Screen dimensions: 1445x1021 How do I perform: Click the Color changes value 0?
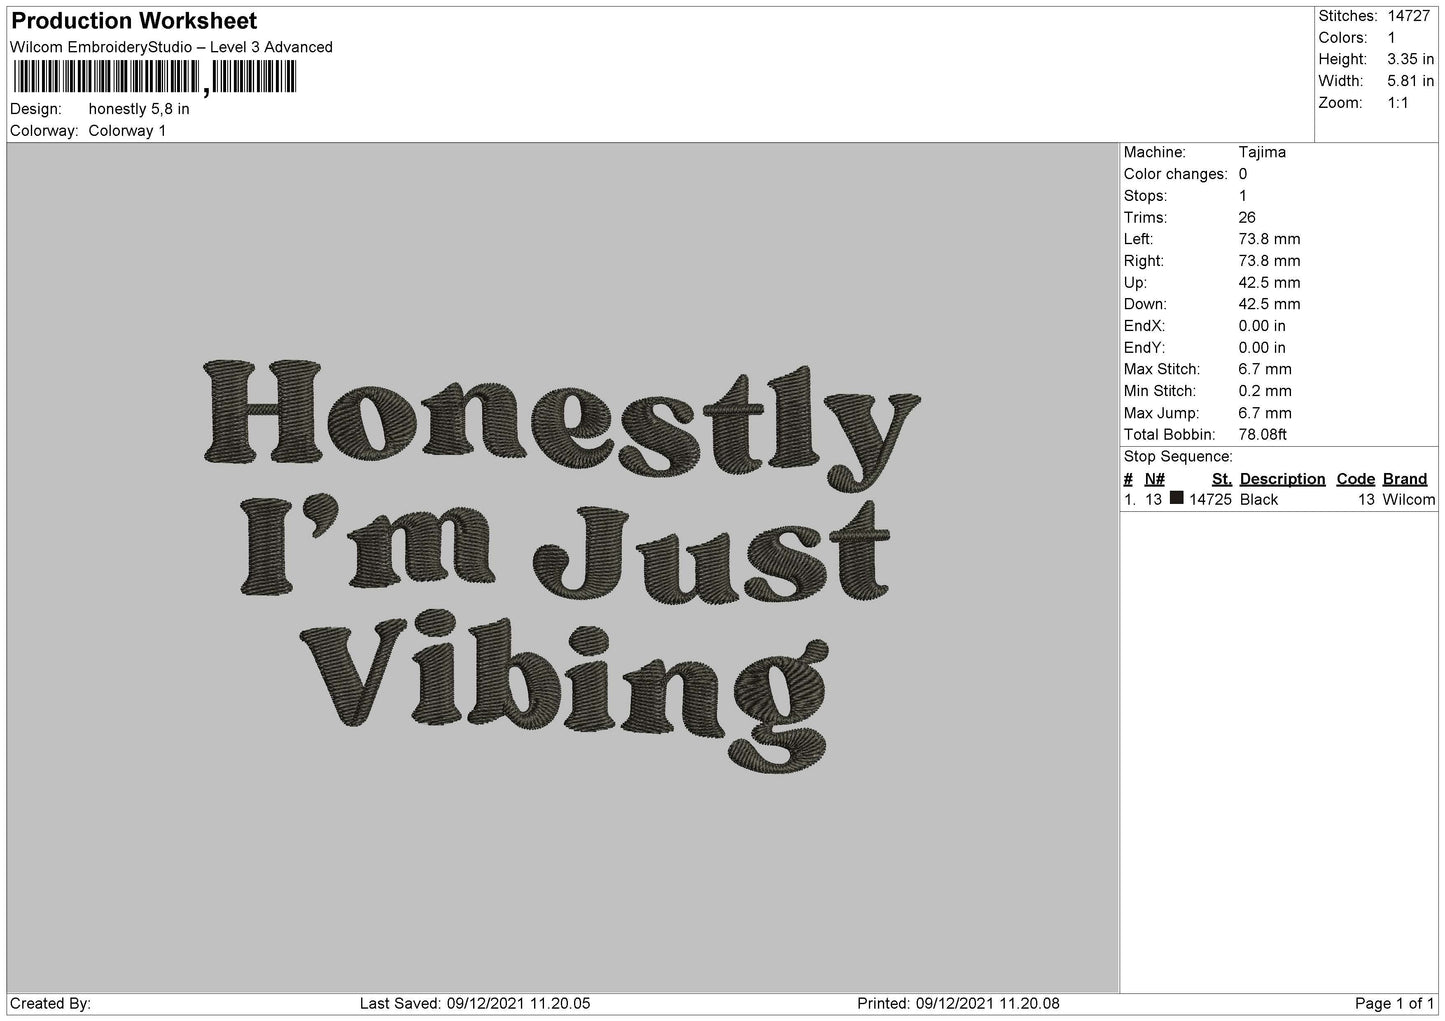tap(1243, 174)
